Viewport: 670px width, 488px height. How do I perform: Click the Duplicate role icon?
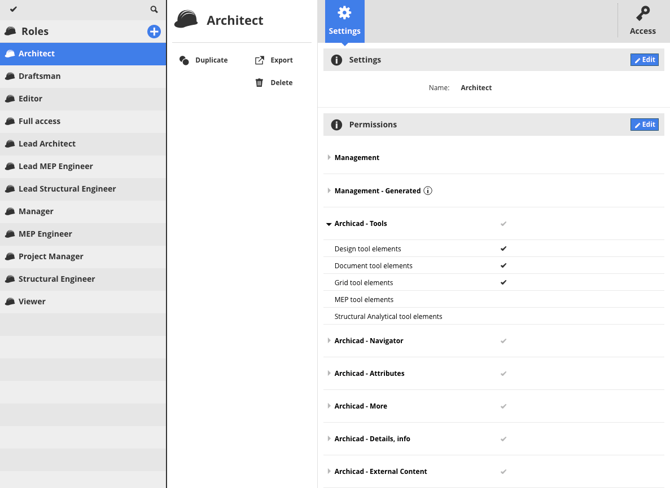tap(184, 60)
